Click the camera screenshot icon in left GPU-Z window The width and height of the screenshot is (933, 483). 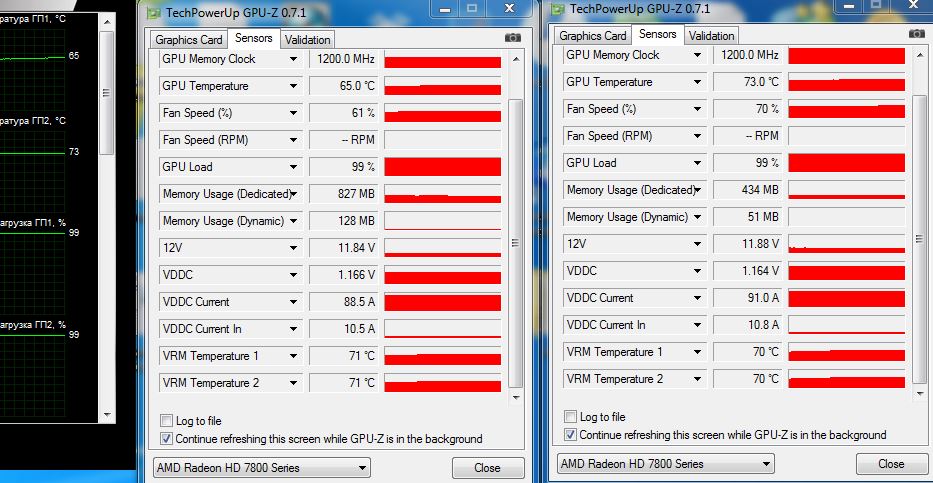[512, 37]
